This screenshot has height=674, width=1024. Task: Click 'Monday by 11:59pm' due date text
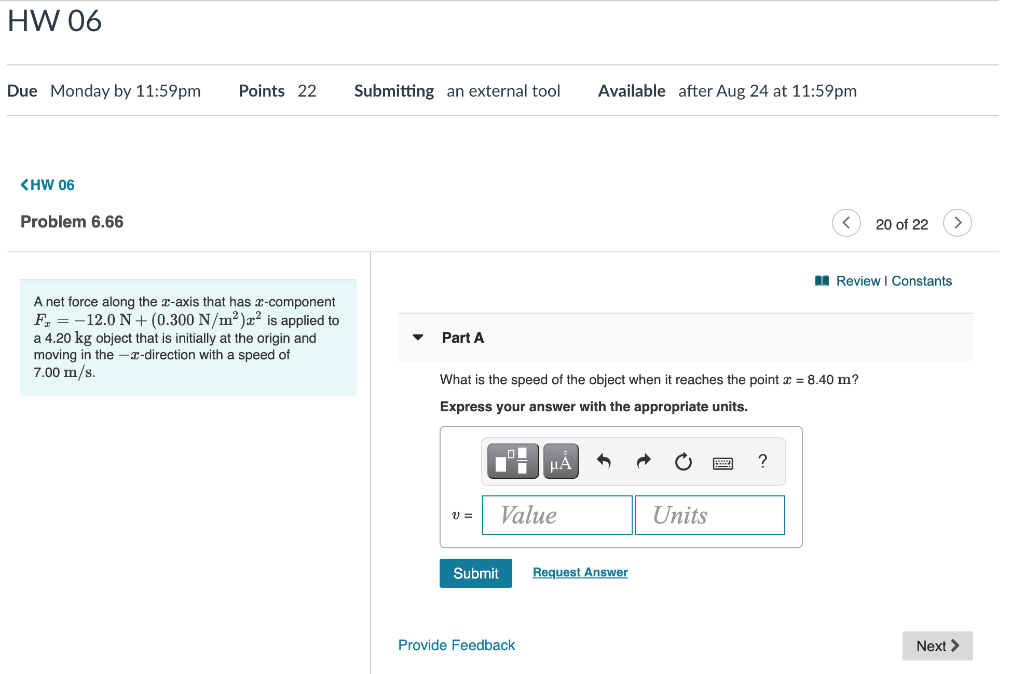125,91
